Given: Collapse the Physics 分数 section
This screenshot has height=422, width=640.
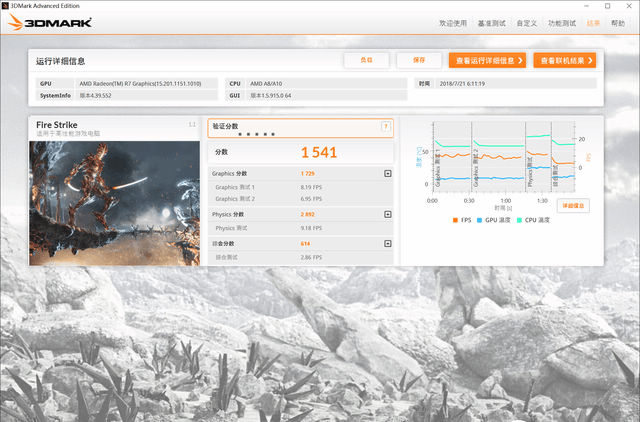Looking at the screenshot, I should [x=388, y=214].
